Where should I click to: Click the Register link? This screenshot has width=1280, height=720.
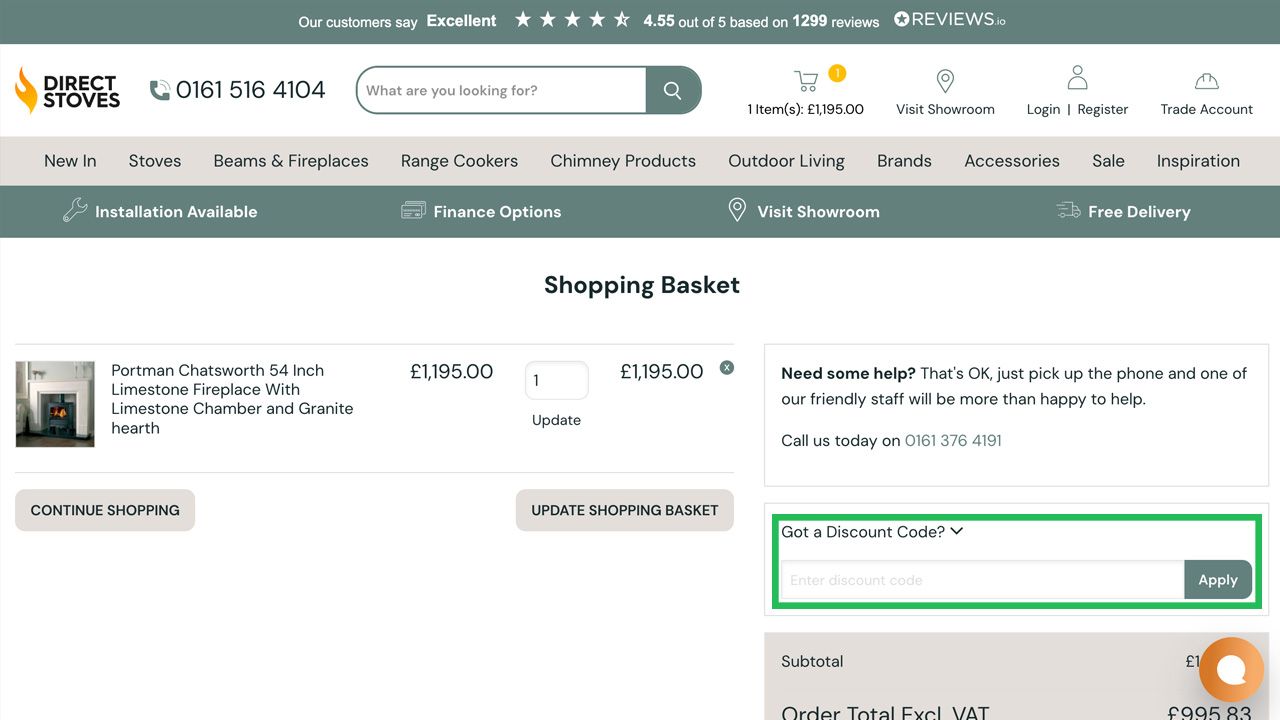pos(1103,110)
